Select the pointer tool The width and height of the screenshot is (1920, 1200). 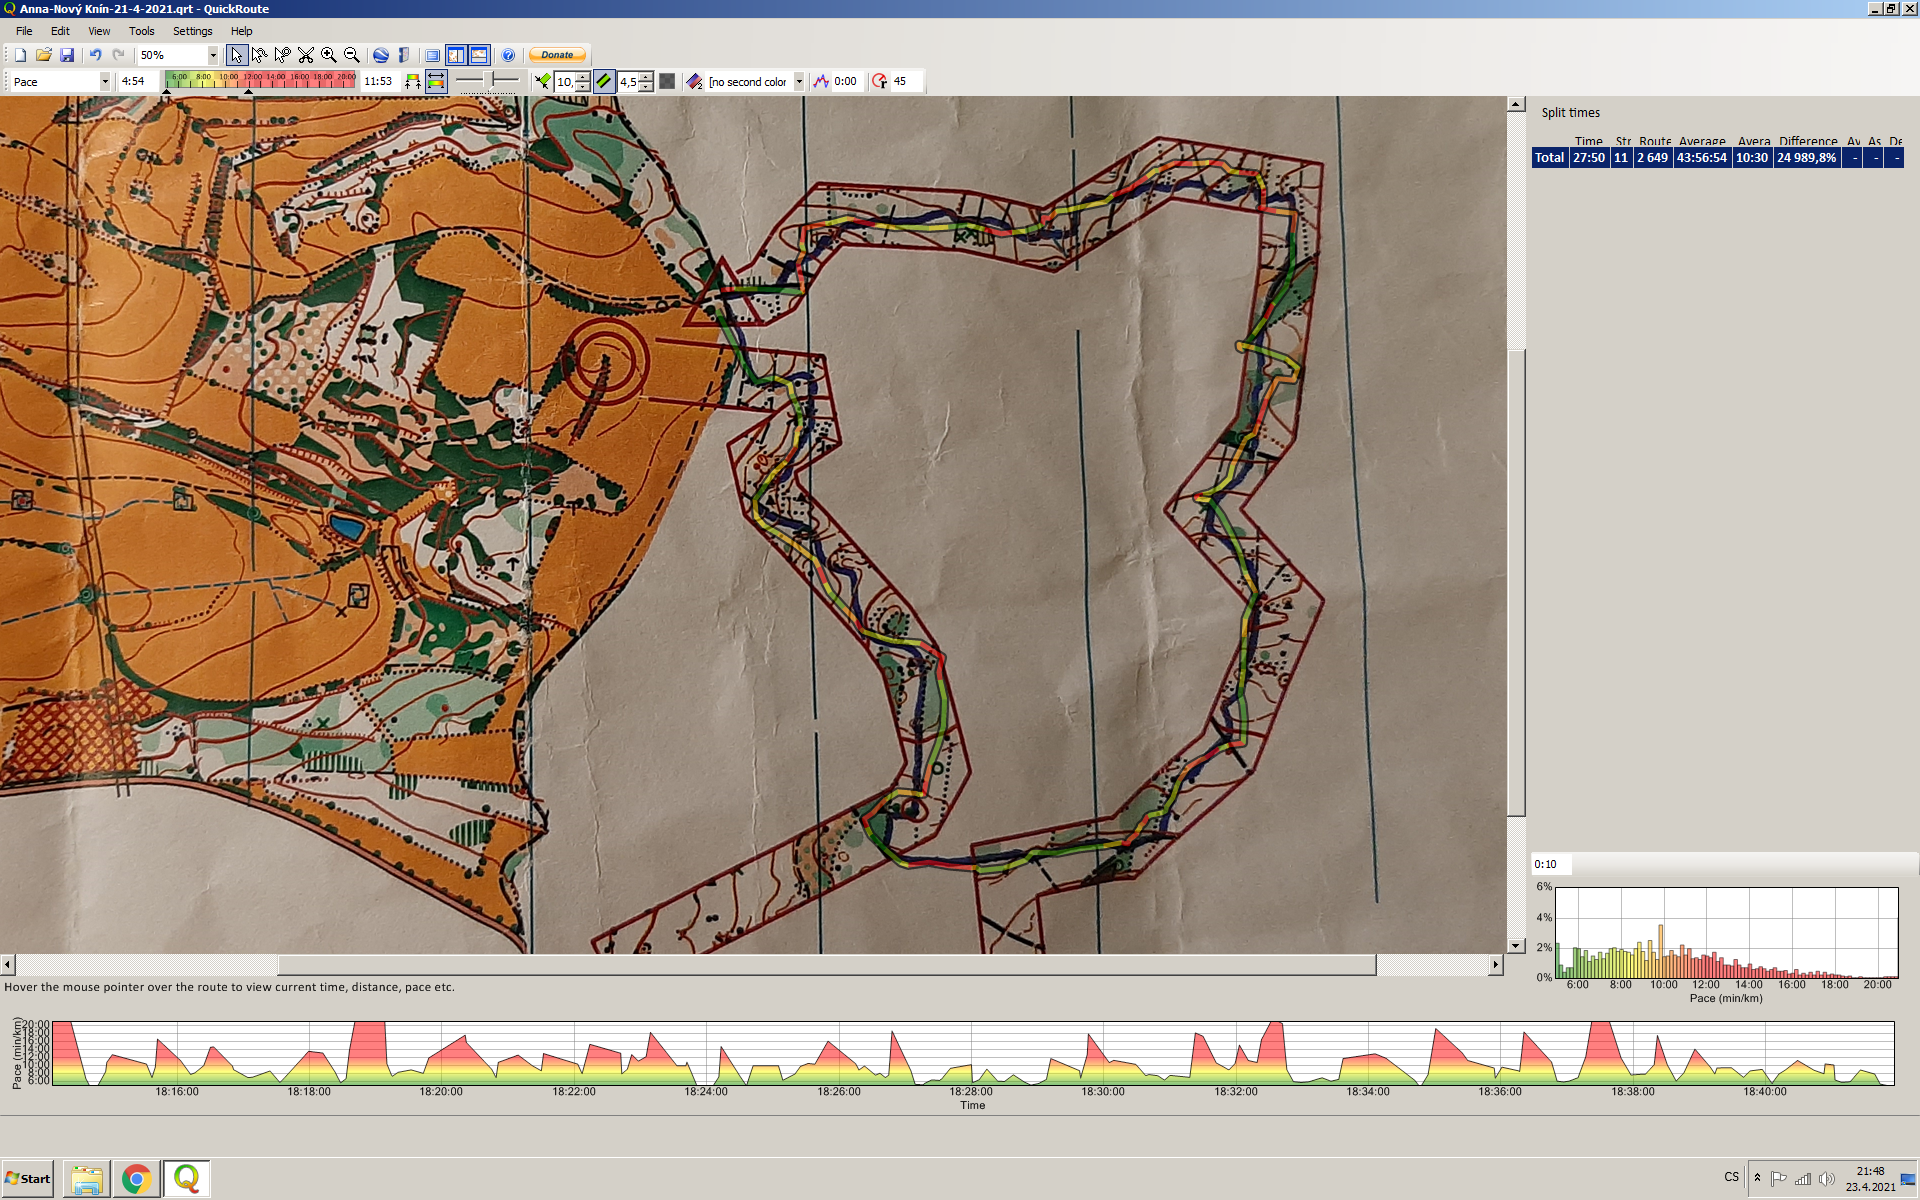(237, 55)
